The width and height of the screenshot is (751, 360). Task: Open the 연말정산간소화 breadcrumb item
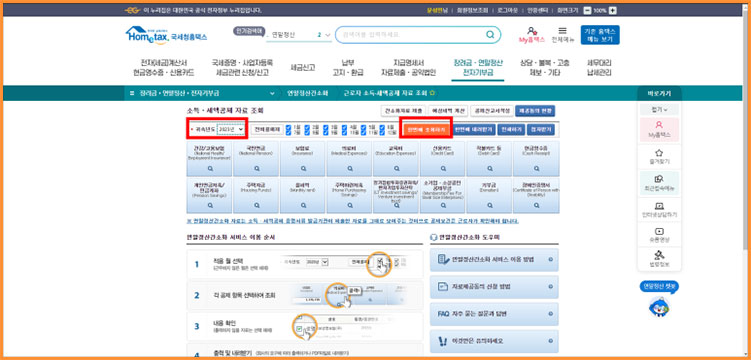307,93
